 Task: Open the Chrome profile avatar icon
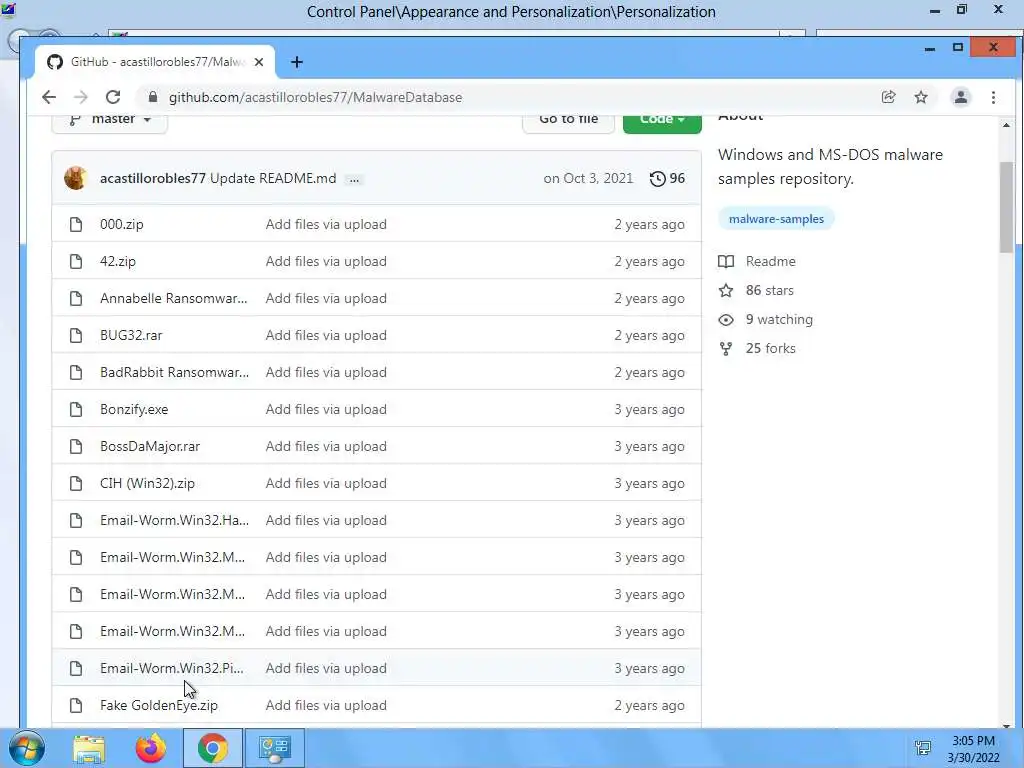[961, 97]
